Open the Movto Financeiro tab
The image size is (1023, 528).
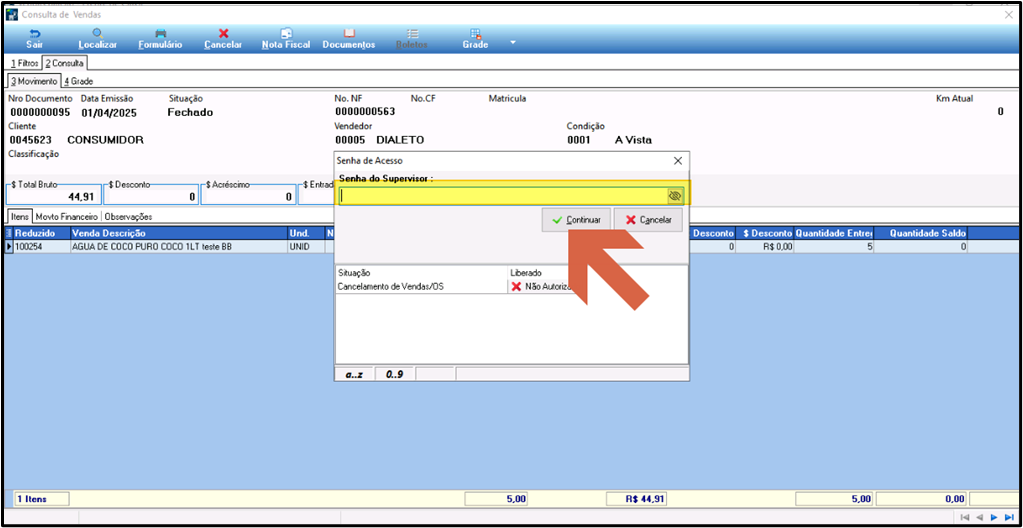click(67, 216)
